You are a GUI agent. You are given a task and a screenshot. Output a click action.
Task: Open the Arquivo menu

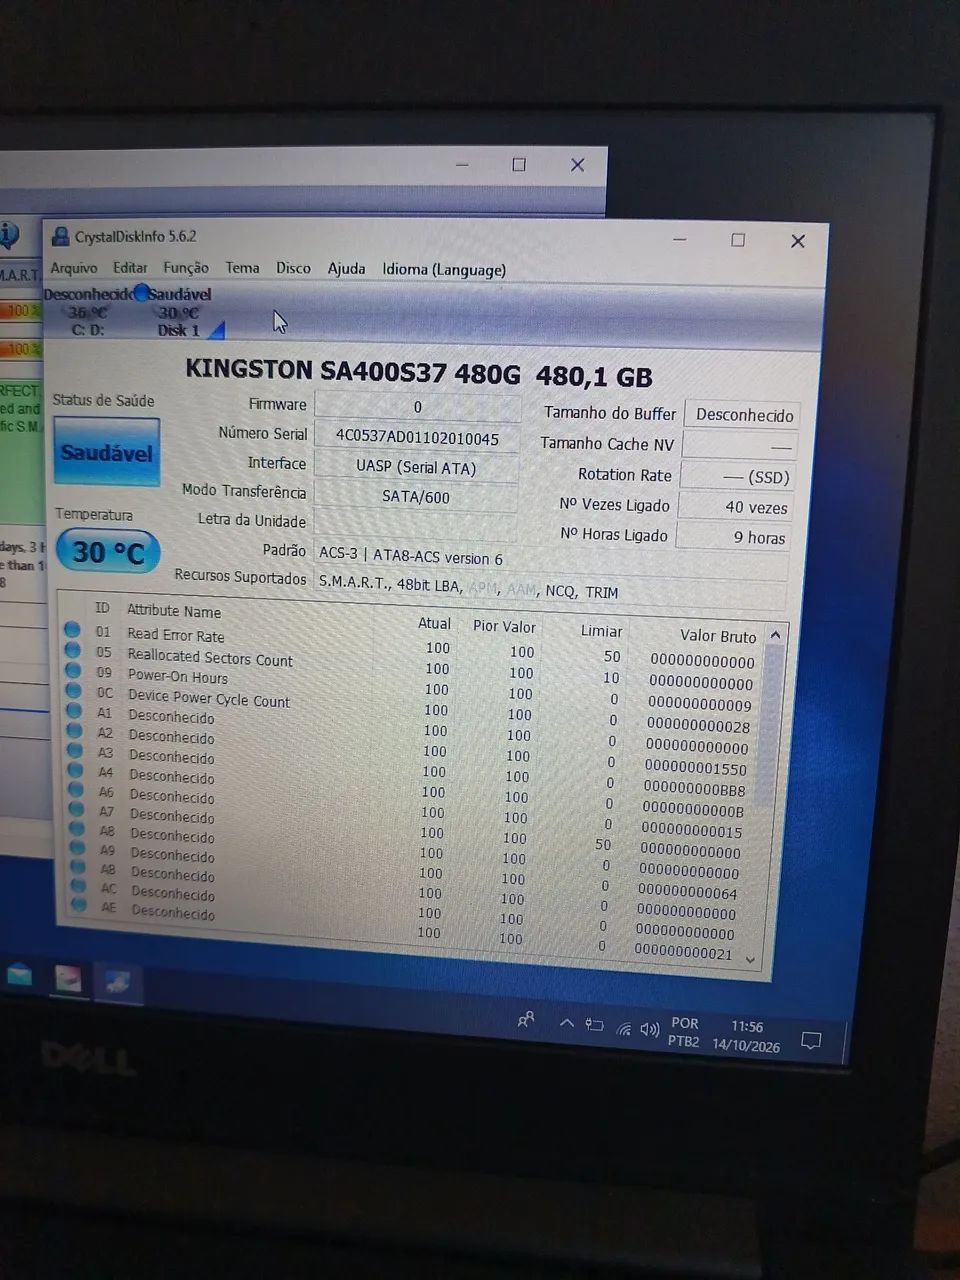point(74,268)
